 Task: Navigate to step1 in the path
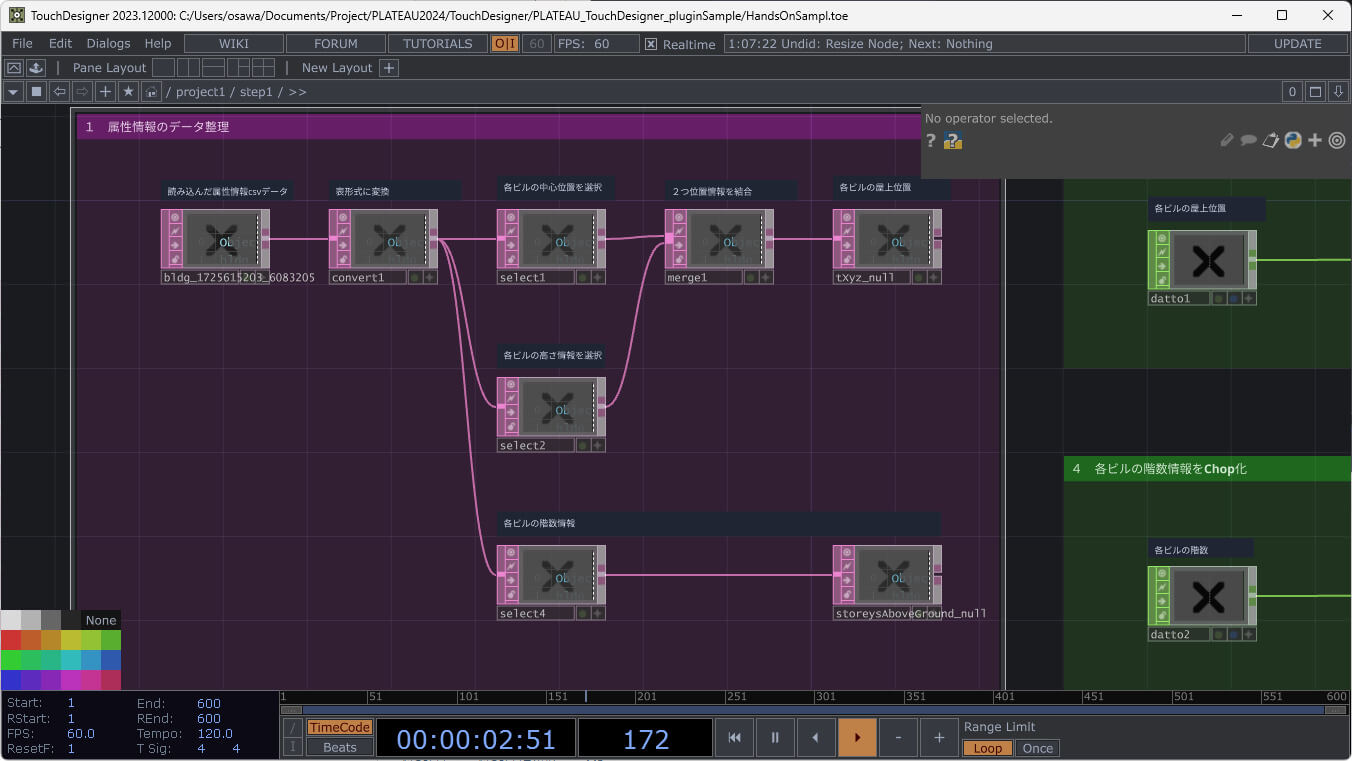(256, 92)
